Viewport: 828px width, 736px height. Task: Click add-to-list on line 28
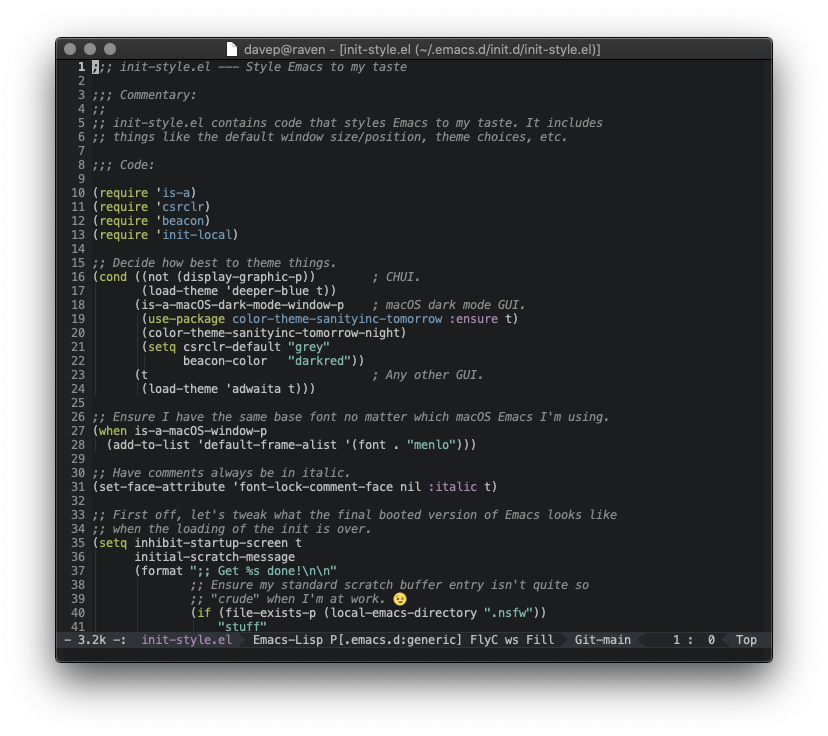coord(152,445)
